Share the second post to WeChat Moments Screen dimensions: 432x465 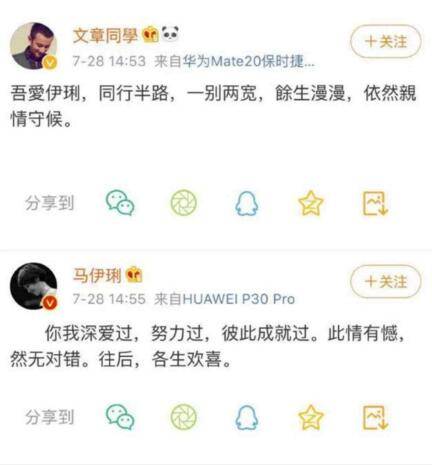(x=184, y=417)
